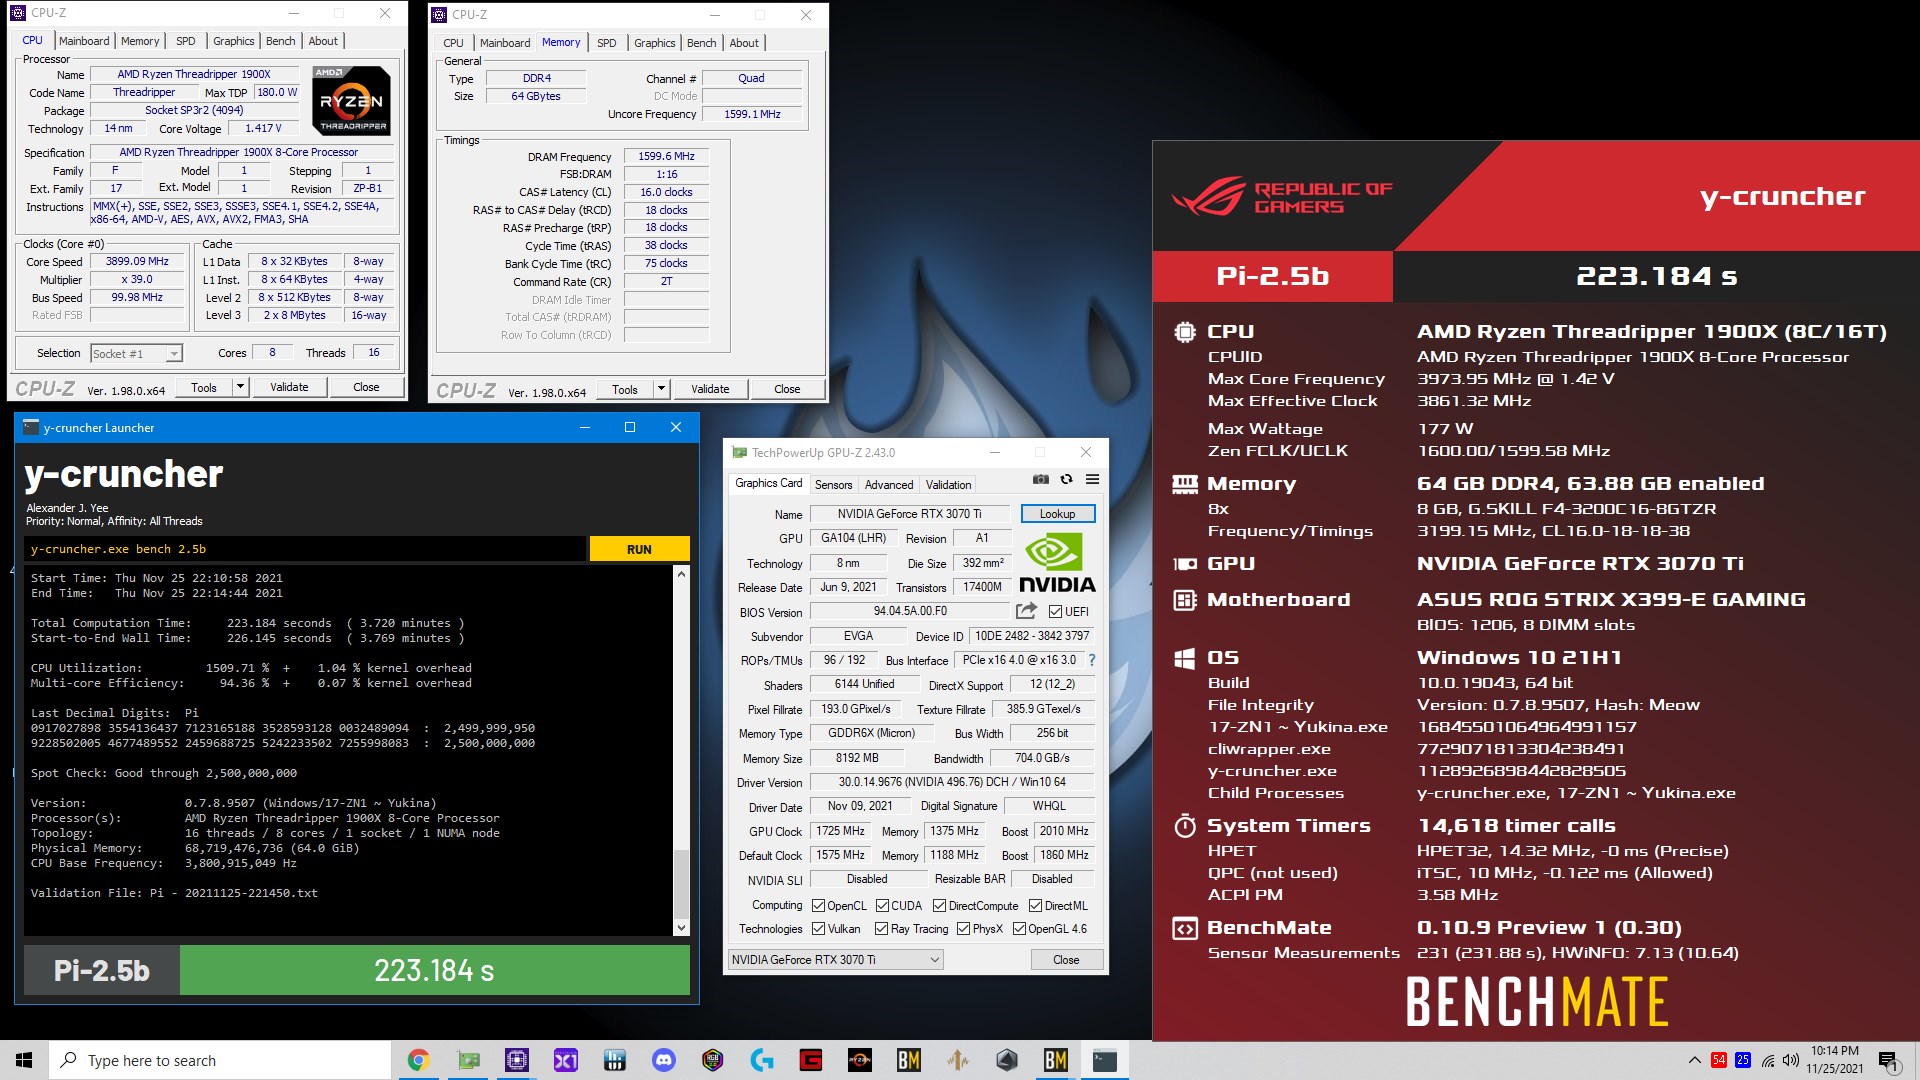Click Validate in the CPU-Z CPU window

pyautogui.click(x=289, y=387)
